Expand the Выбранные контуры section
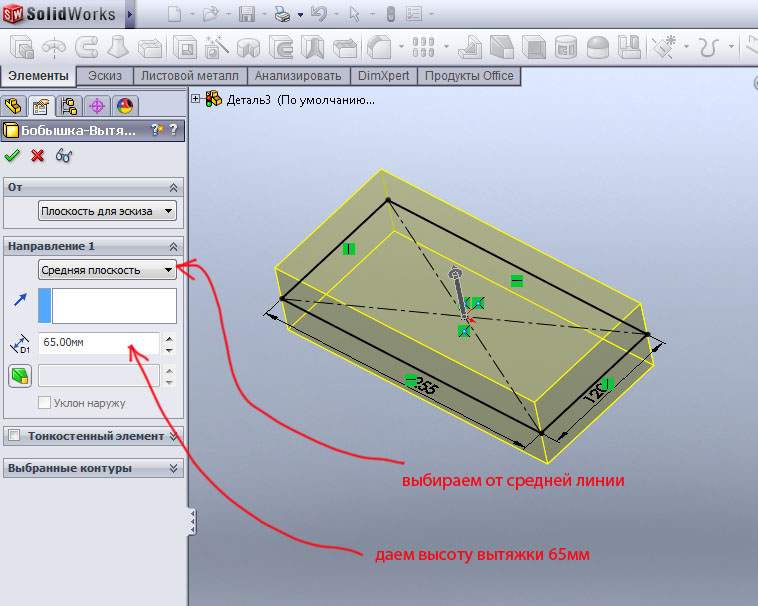Image resolution: width=758 pixels, height=606 pixels. 175,468
